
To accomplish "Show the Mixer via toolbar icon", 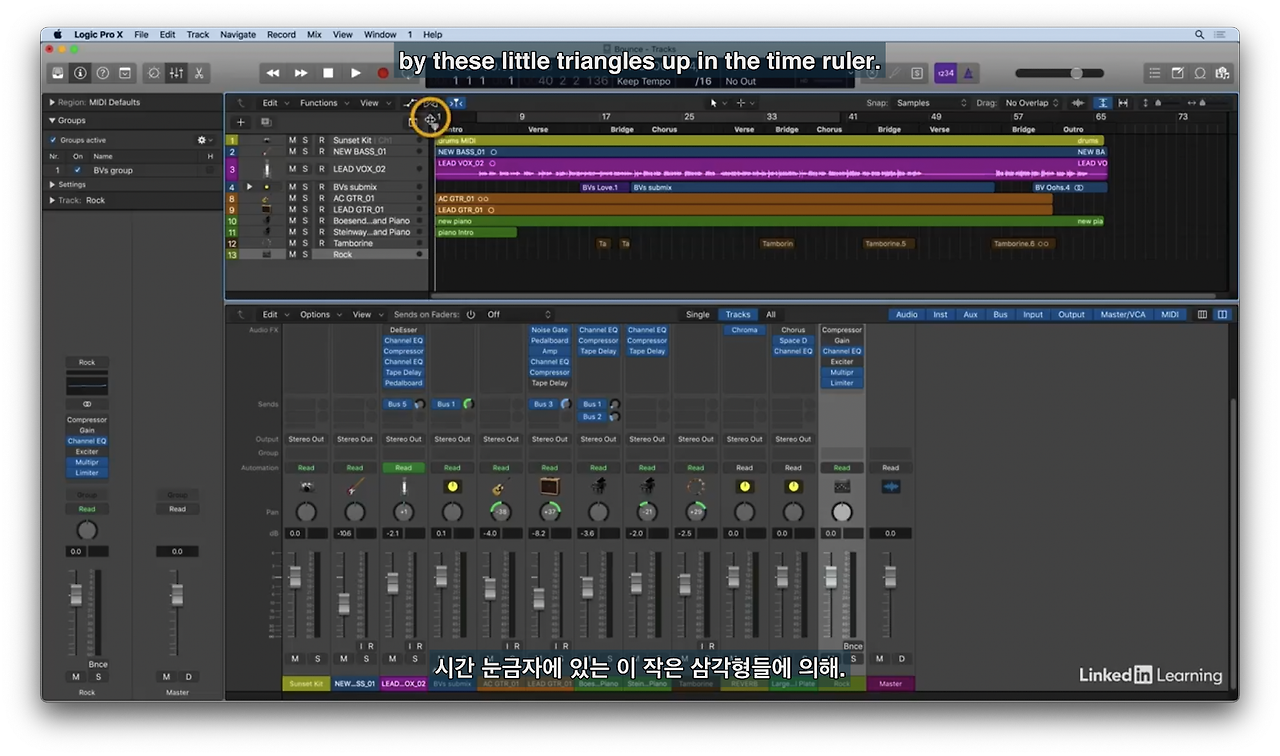I will (x=176, y=73).
